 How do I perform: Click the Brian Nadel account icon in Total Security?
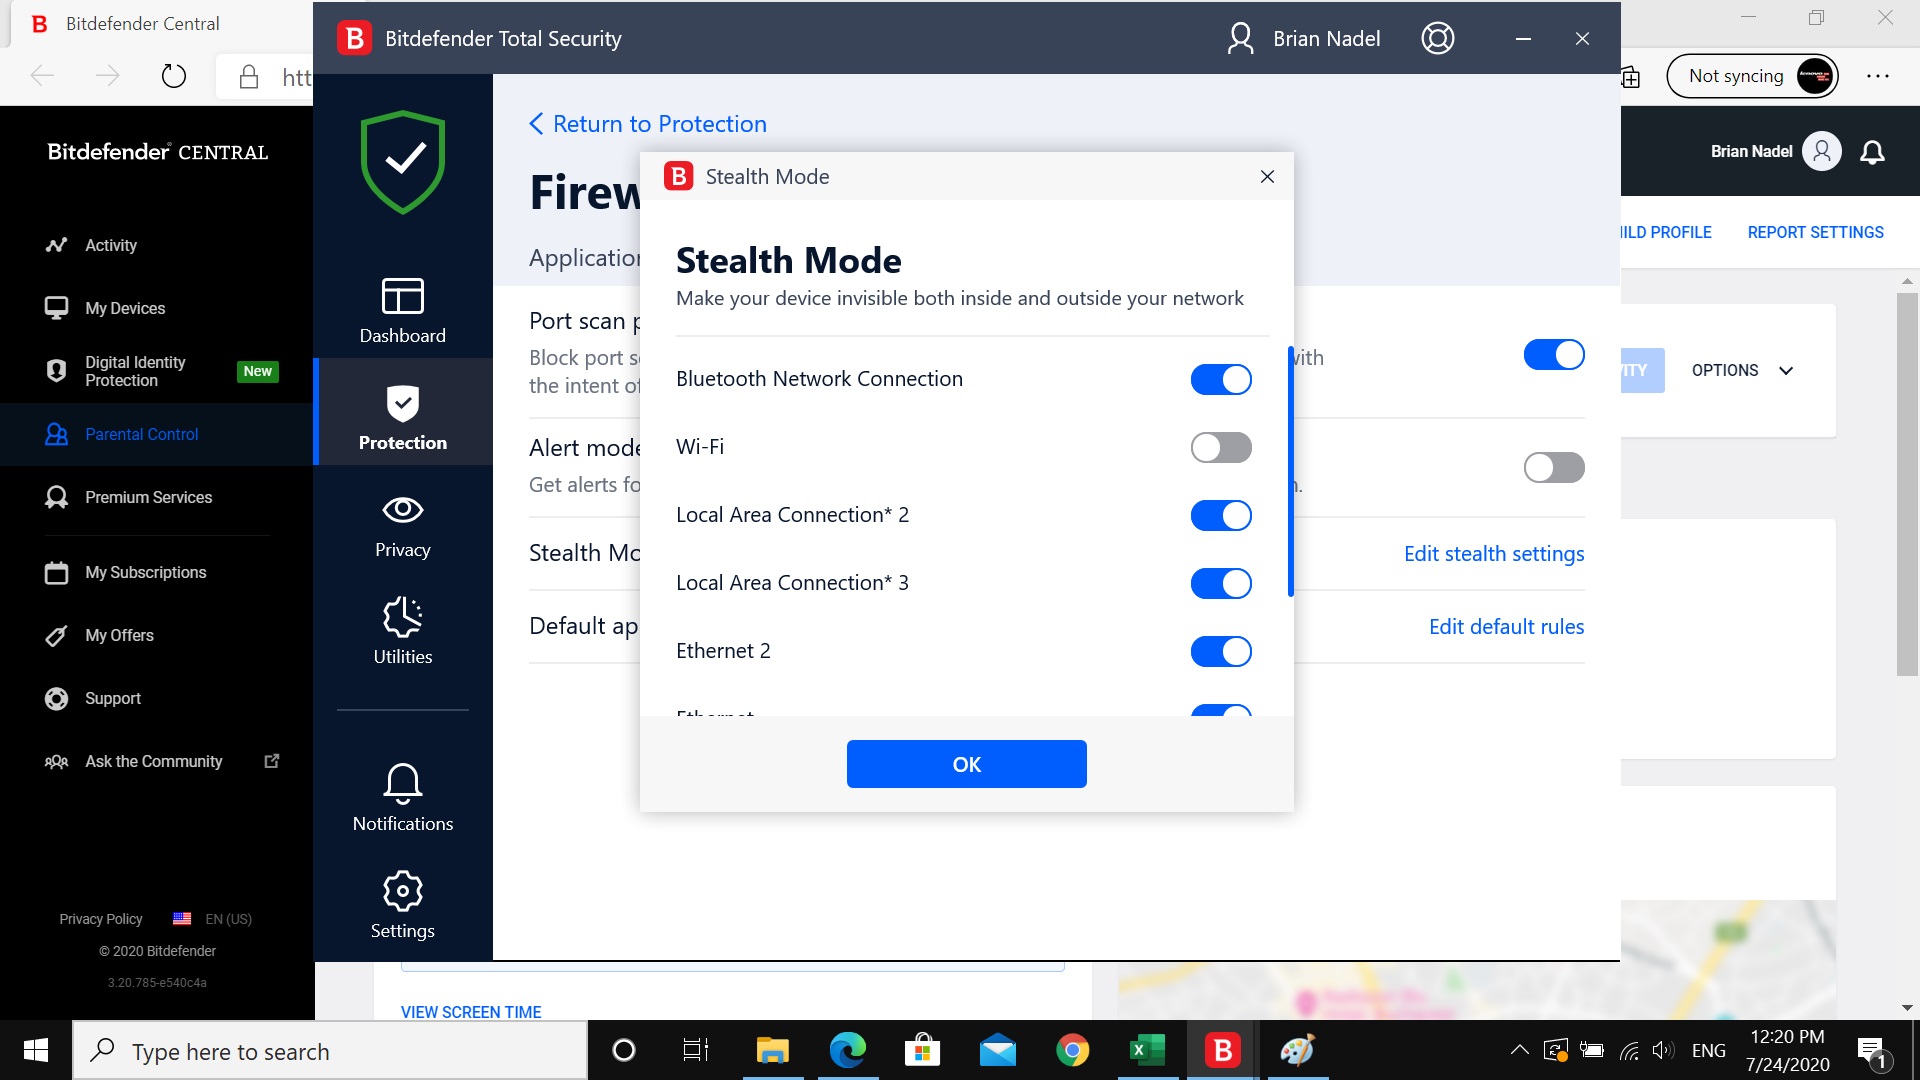click(x=1240, y=38)
